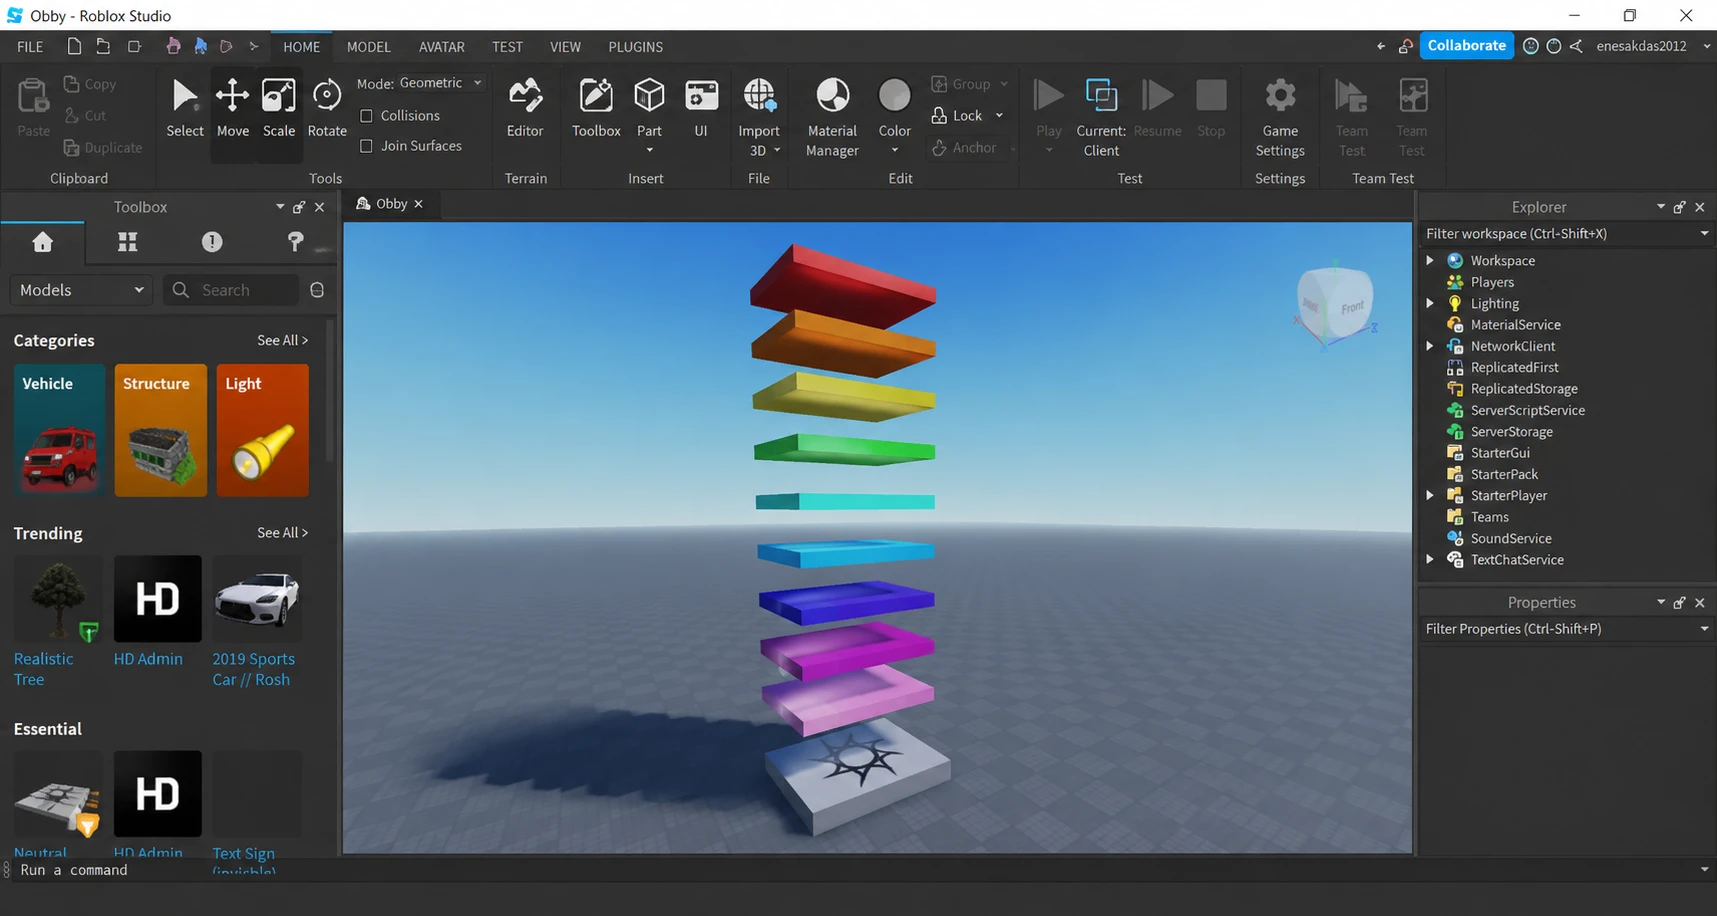Switch to the AVATAR ribbon tab
1717x916 pixels.
coord(441,47)
